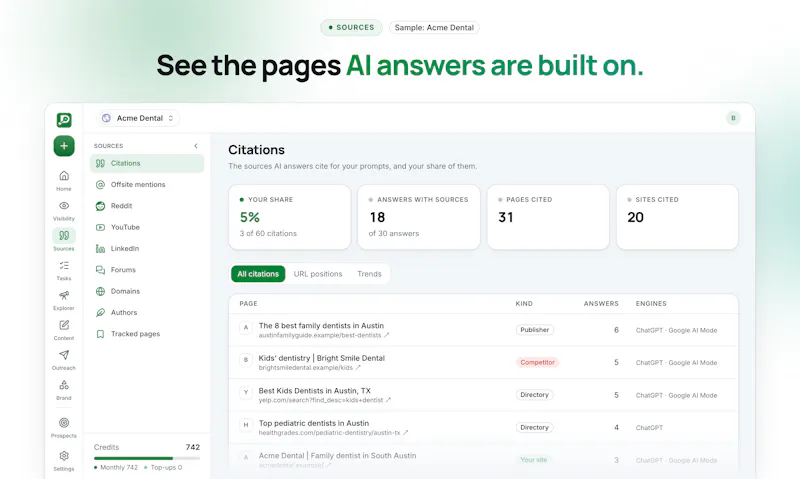Switch to Trends tab

tap(369, 274)
